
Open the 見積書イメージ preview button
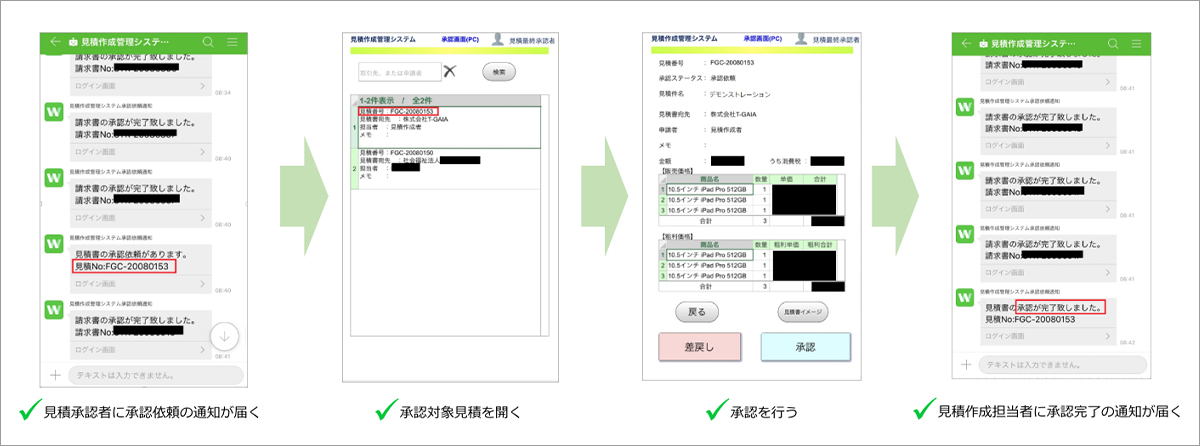click(x=803, y=312)
